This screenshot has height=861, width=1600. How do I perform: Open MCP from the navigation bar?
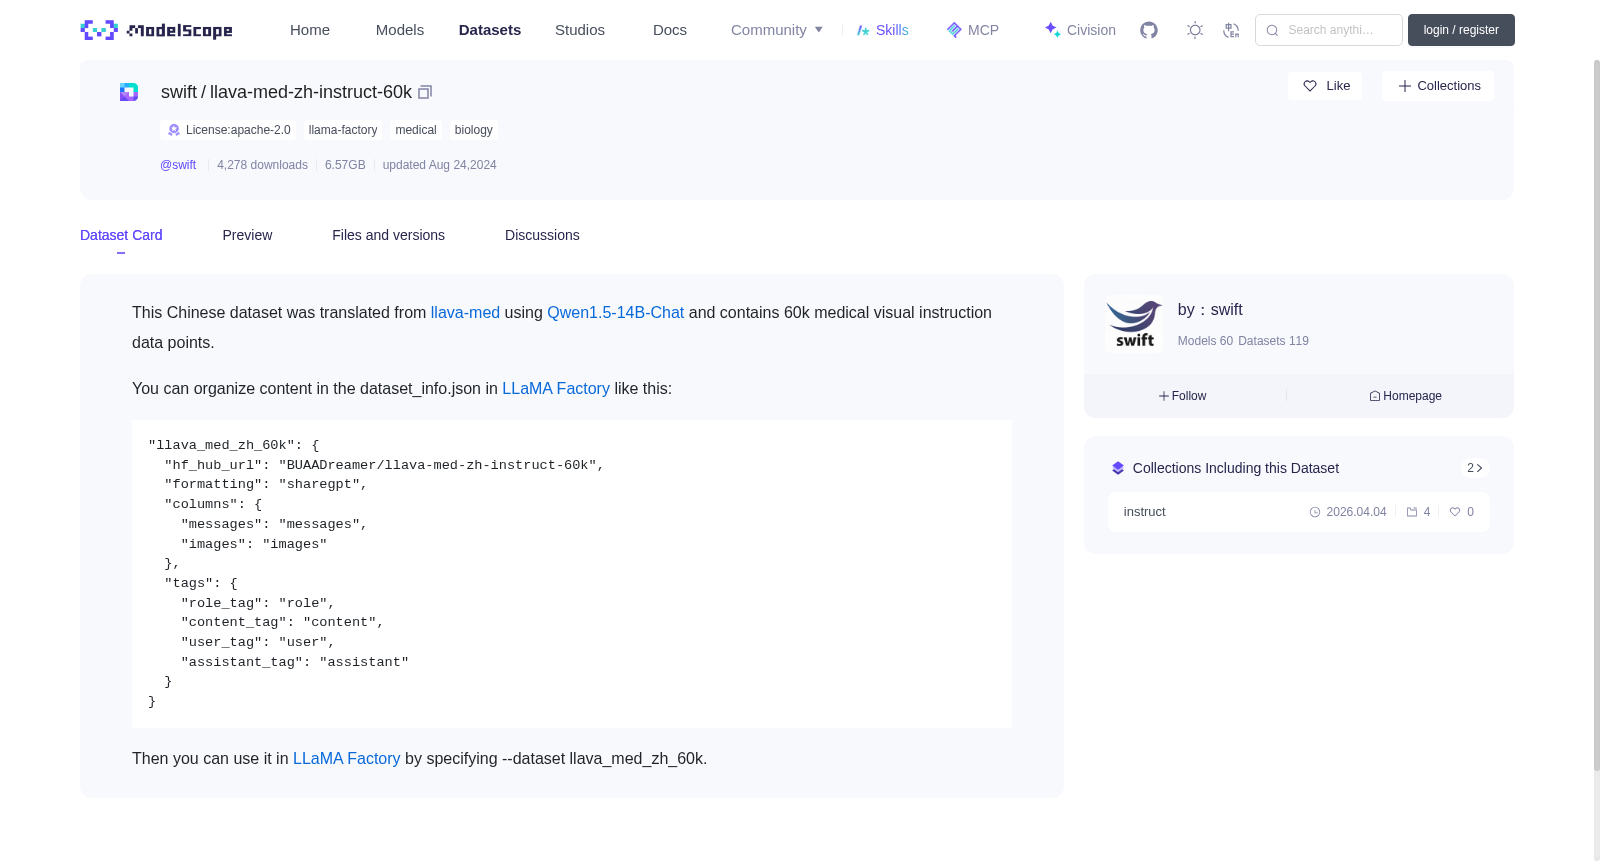(x=973, y=30)
